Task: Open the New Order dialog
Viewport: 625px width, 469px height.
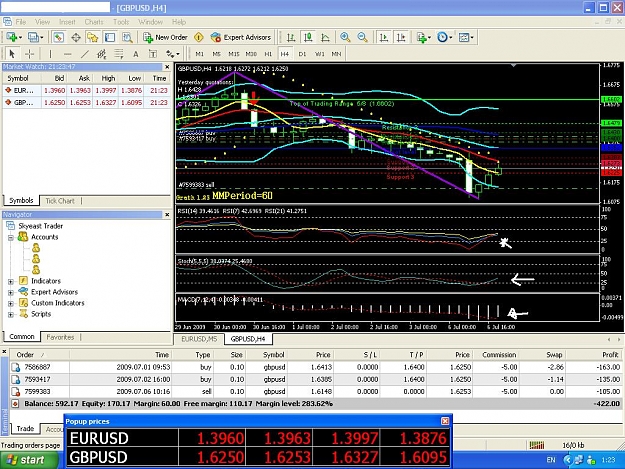Action: coord(165,37)
